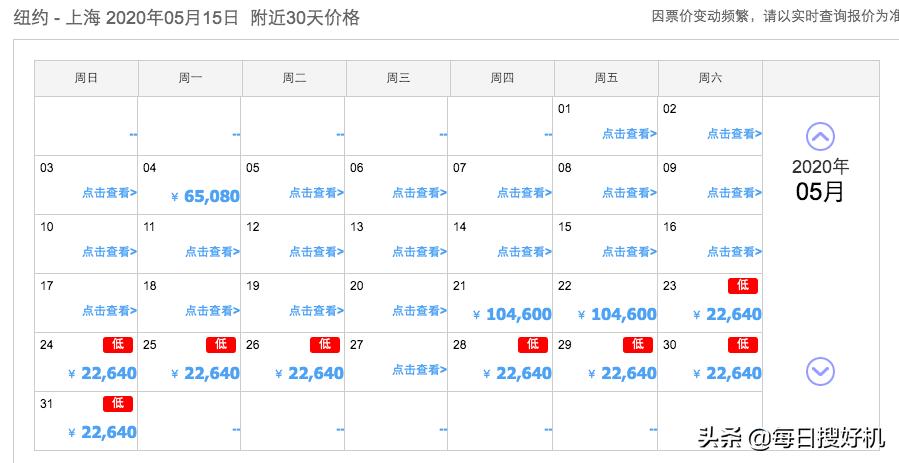Open May 05 click-to-view link
The height and width of the screenshot is (463, 899).
[316, 193]
